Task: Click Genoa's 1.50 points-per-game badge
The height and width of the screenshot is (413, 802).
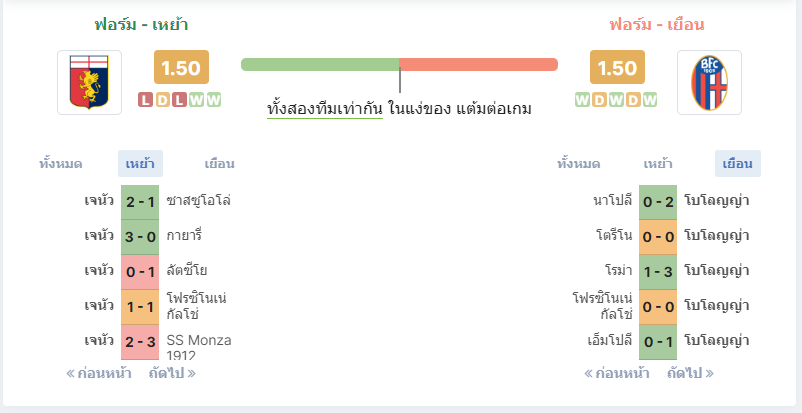Action: (182, 67)
